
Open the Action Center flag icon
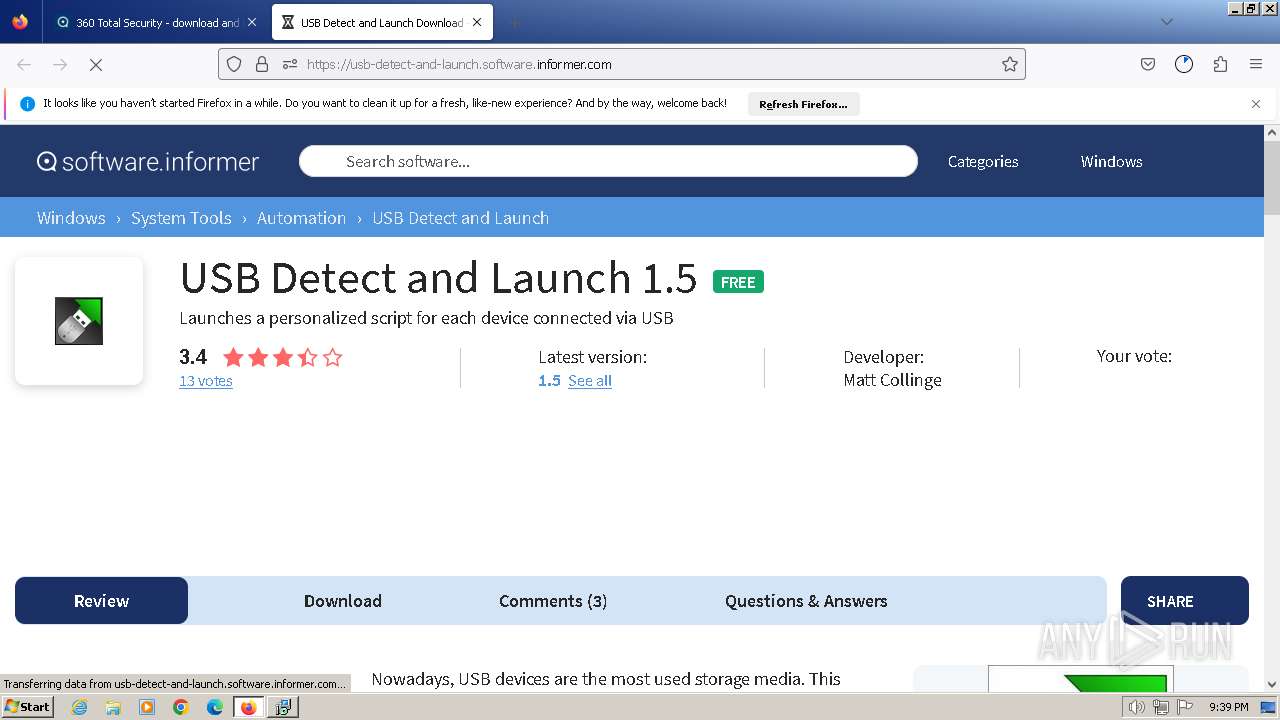[1185, 707]
